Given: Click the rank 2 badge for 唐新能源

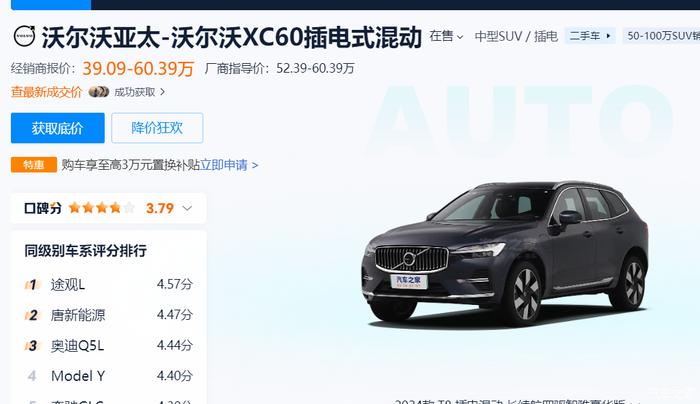Looking at the screenshot, I should [32, 315].
